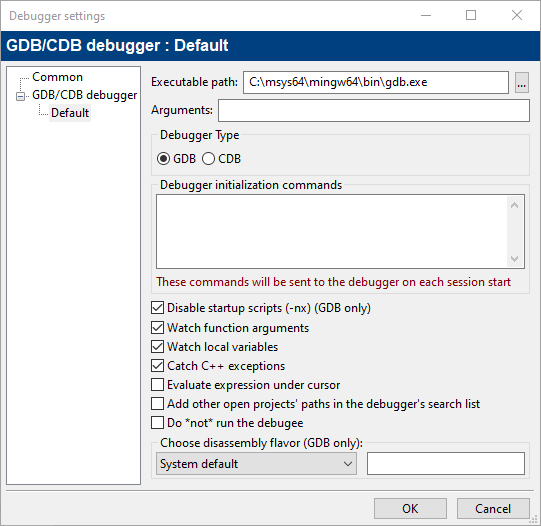Click the 'Debugger Type' group label
This screenshot has width=541, height=526.
199,135
